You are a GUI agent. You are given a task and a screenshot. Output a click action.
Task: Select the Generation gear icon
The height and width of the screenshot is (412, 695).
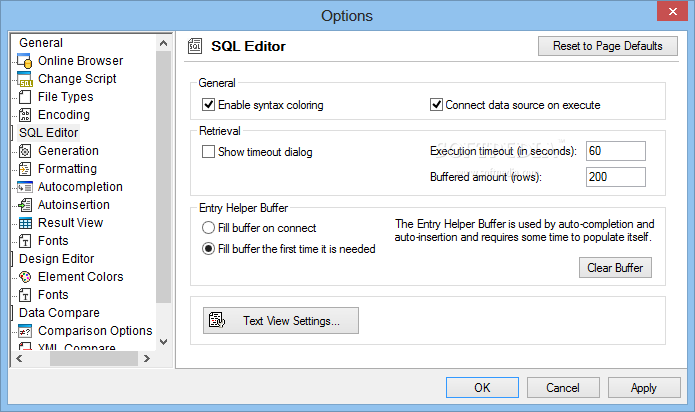25,151
